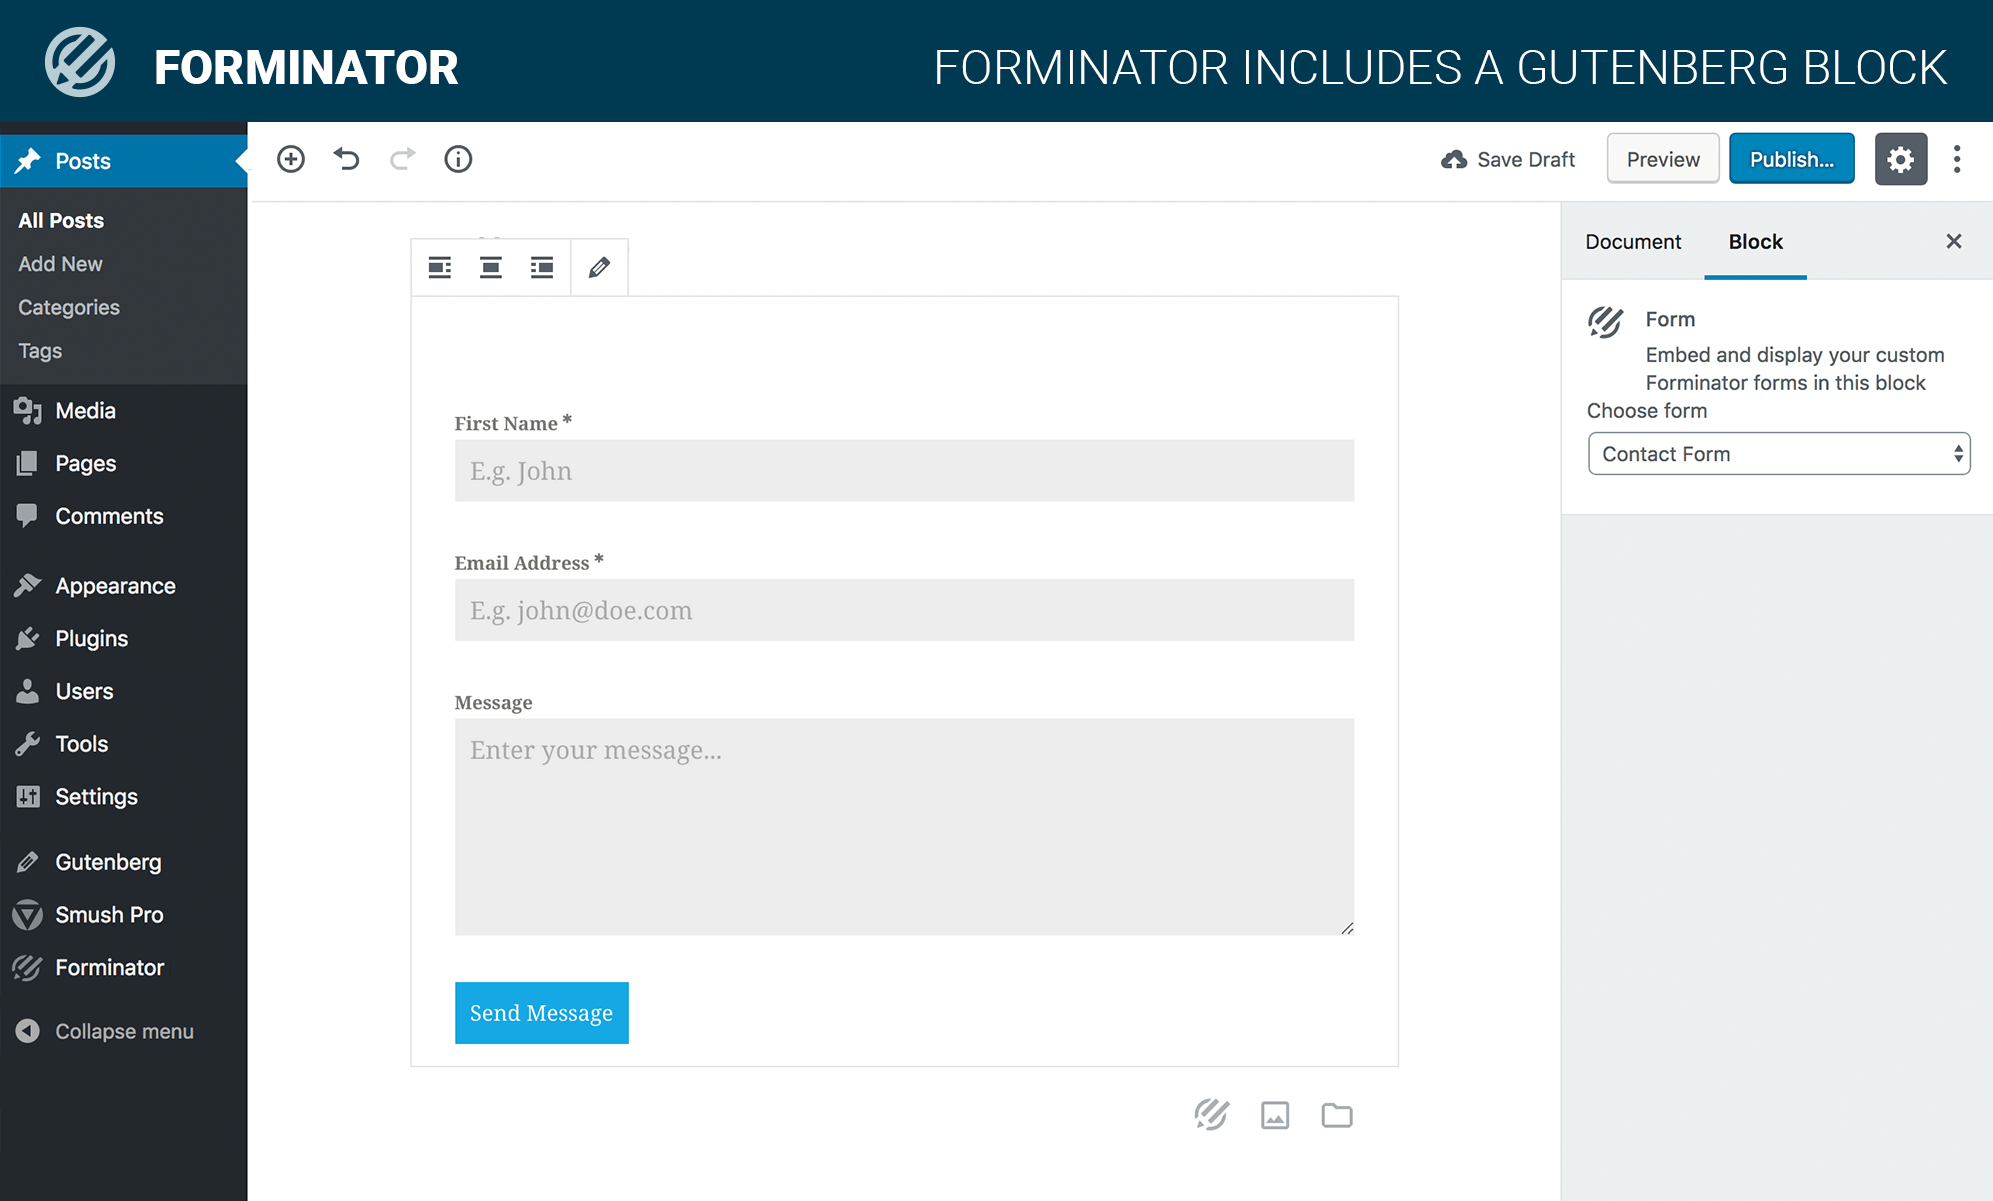Click the left-align column layout icon
The width and height of the screenshot is (1993, 1201).
tap(438, 266)
